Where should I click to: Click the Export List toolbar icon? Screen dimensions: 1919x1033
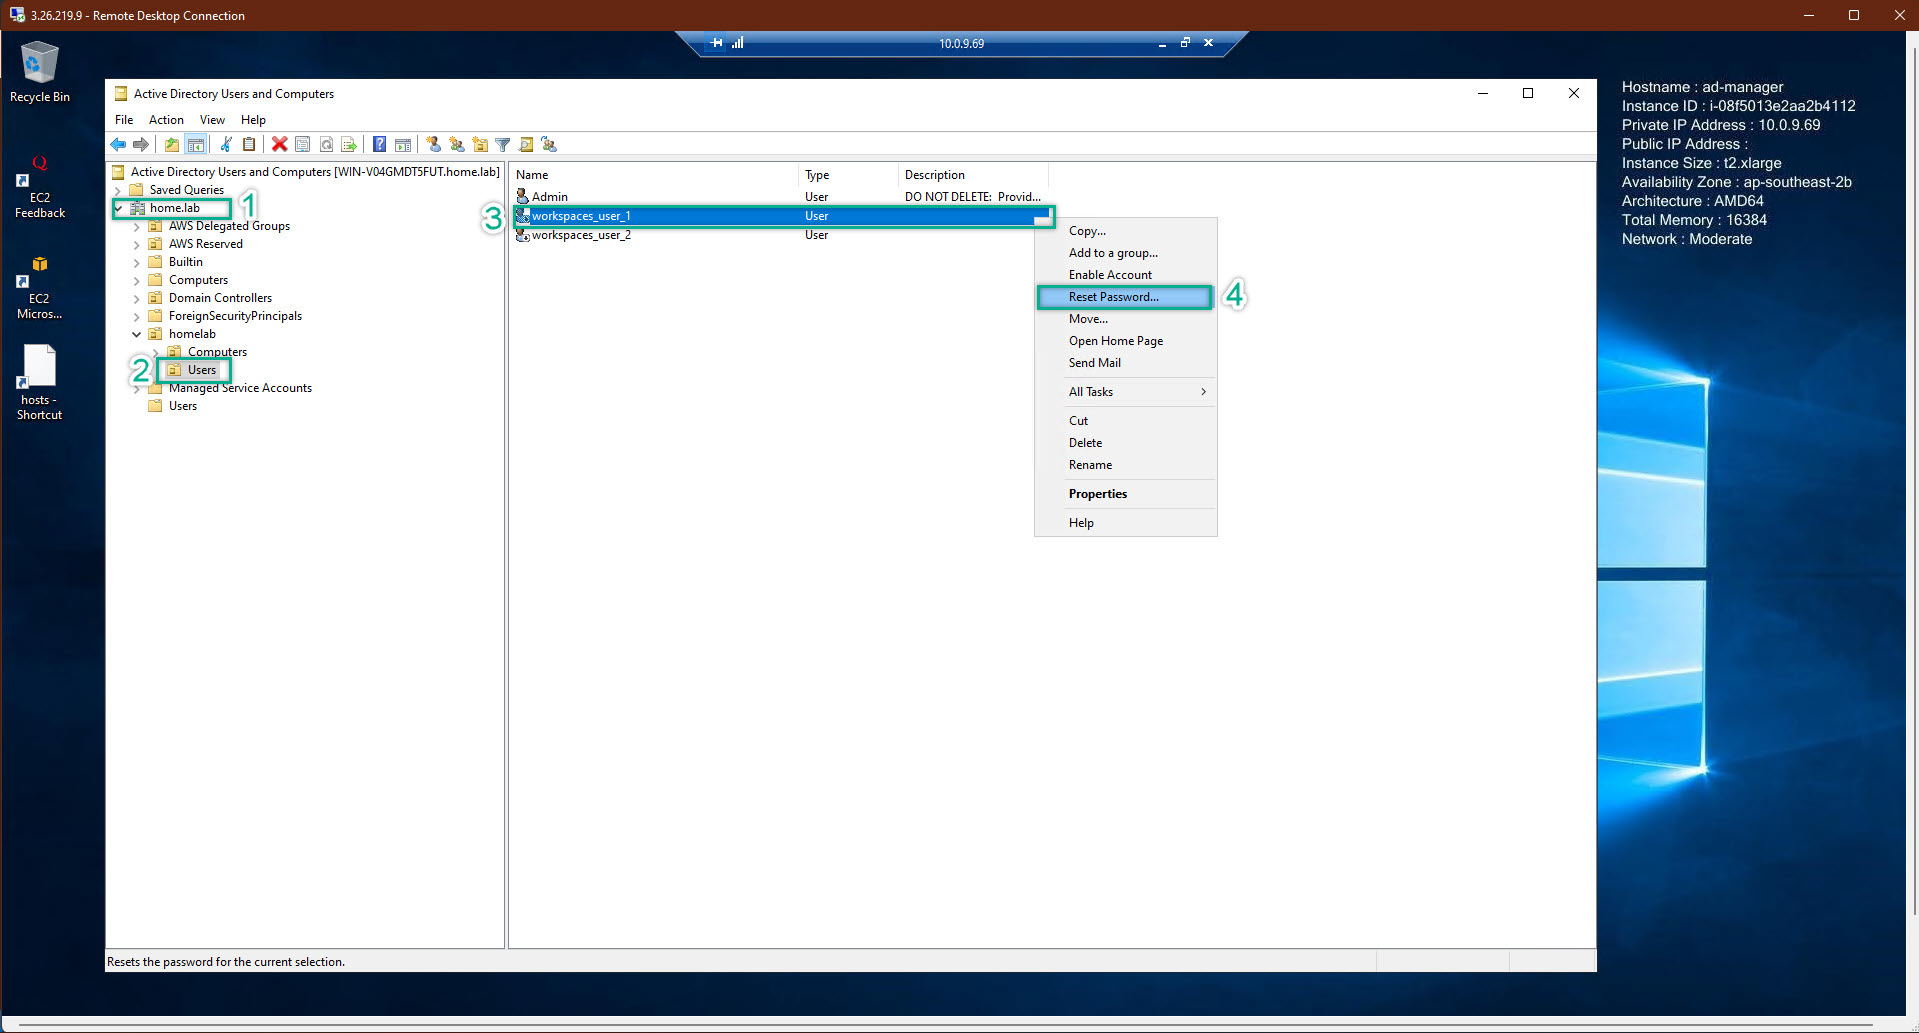point(349,145)
